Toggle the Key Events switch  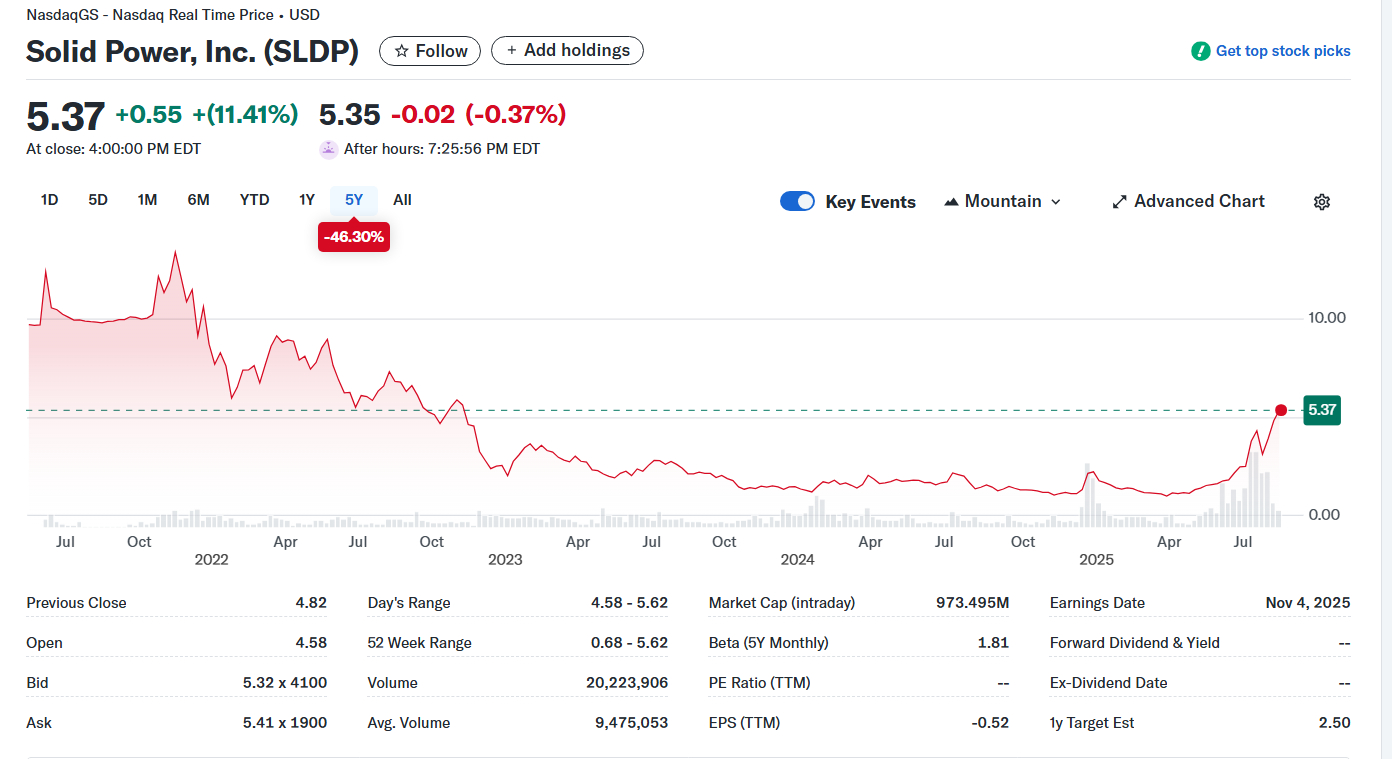click(797, 201)
